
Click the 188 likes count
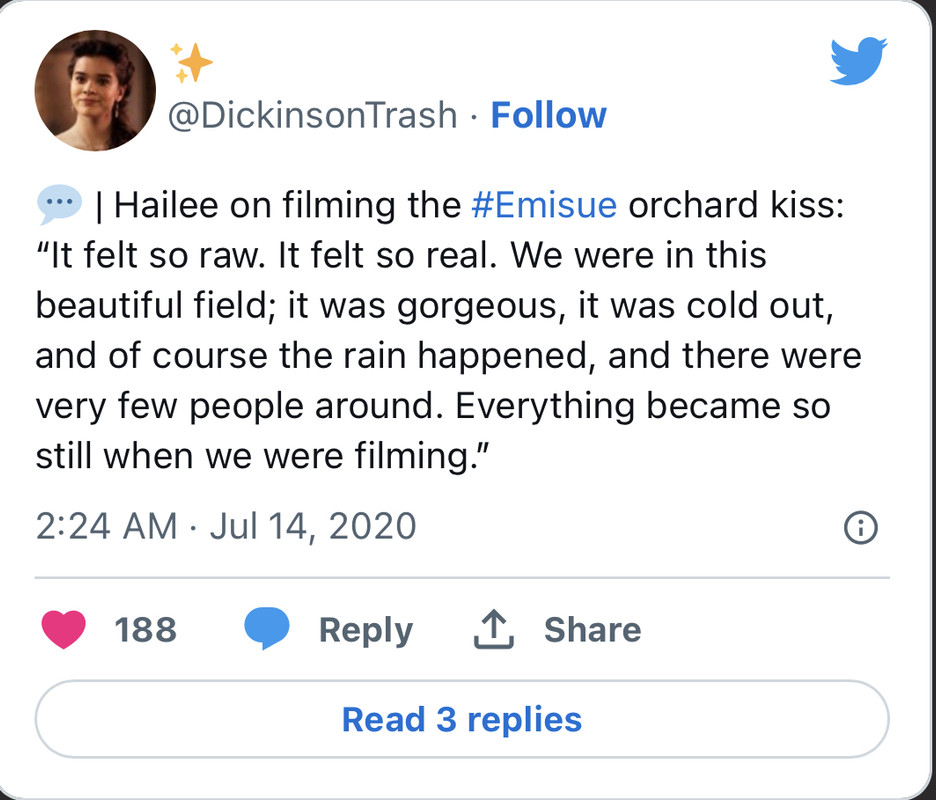point(145,630)
